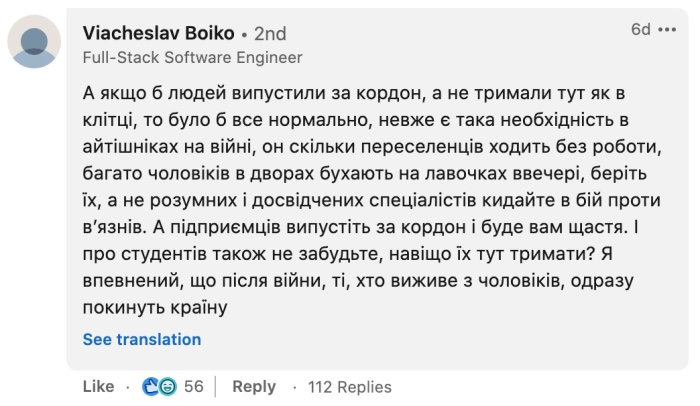Like Viacheslav Boiko's comment
Image resolution: width=700 pixels, height=406 pixels.
coord(98,387)
